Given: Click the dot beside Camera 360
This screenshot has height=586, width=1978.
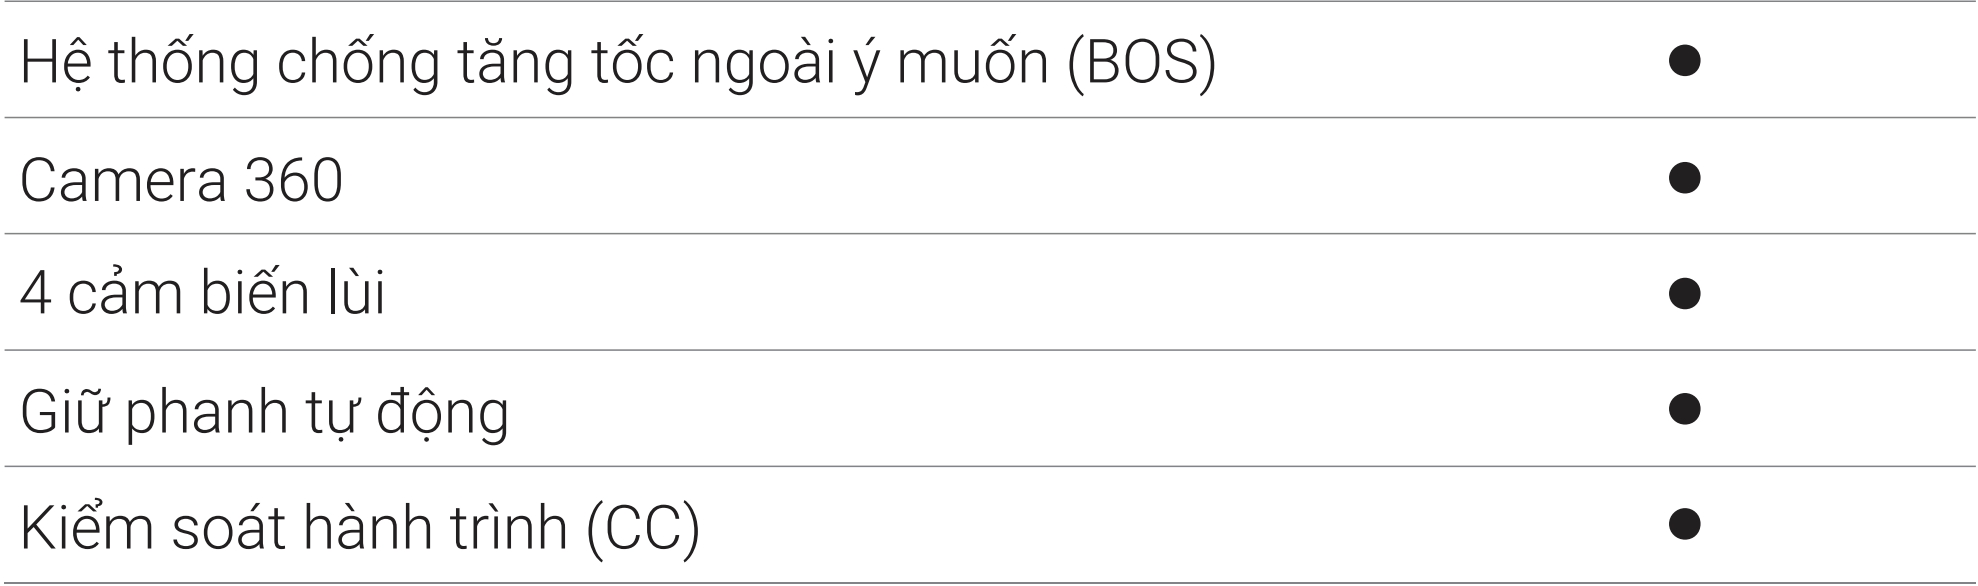Looking at the screenshot, I should (1685, 178).
